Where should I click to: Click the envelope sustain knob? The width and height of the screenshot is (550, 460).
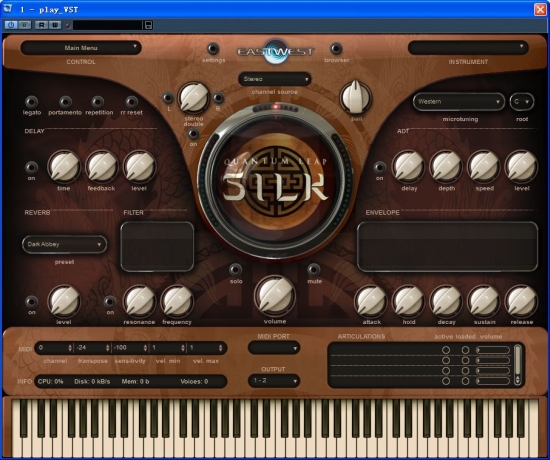(x=484, y=301)
